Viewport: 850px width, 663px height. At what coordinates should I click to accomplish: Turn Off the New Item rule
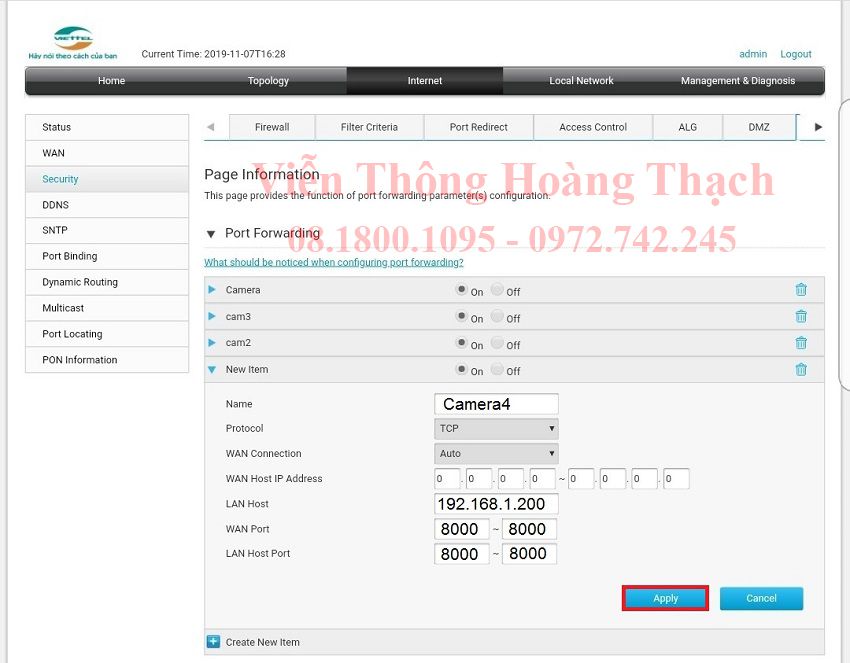point(495,370)
